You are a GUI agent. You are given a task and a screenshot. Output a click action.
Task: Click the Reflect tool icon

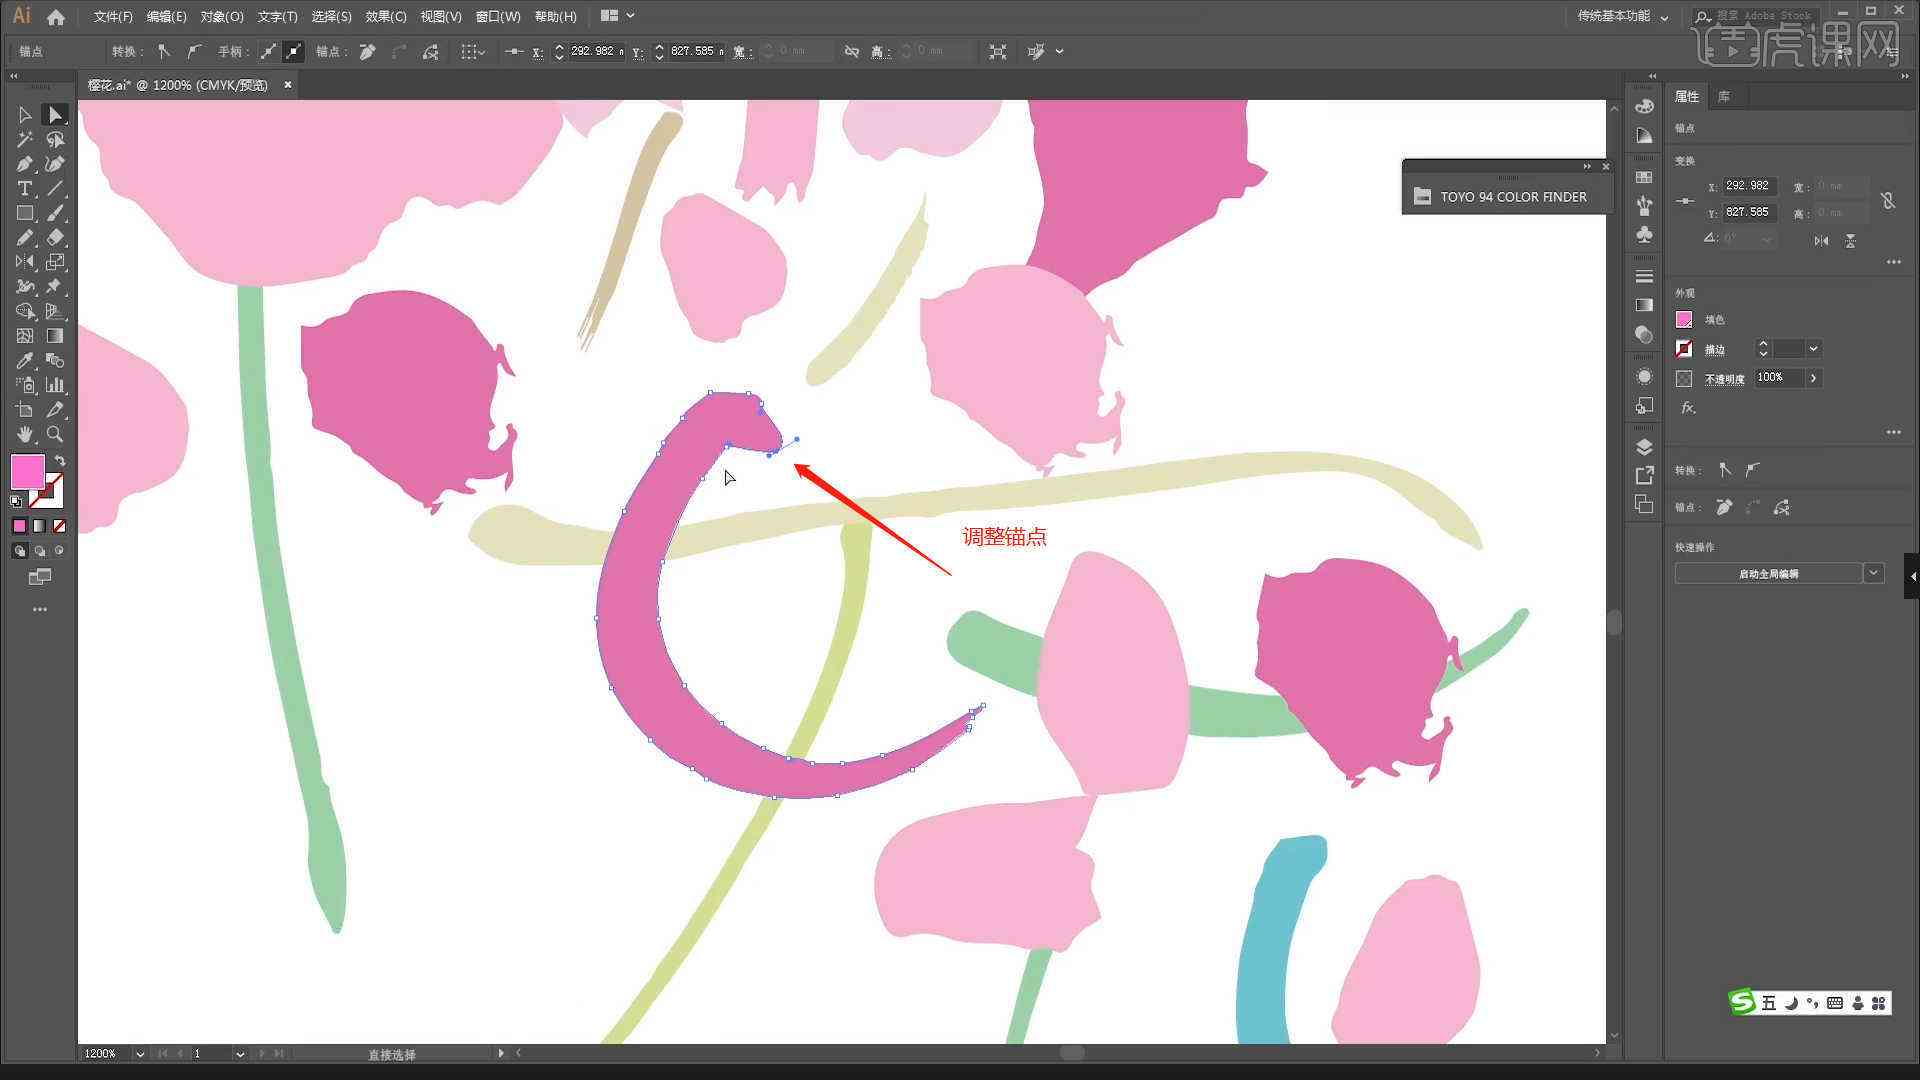click(x=22, y=261)
